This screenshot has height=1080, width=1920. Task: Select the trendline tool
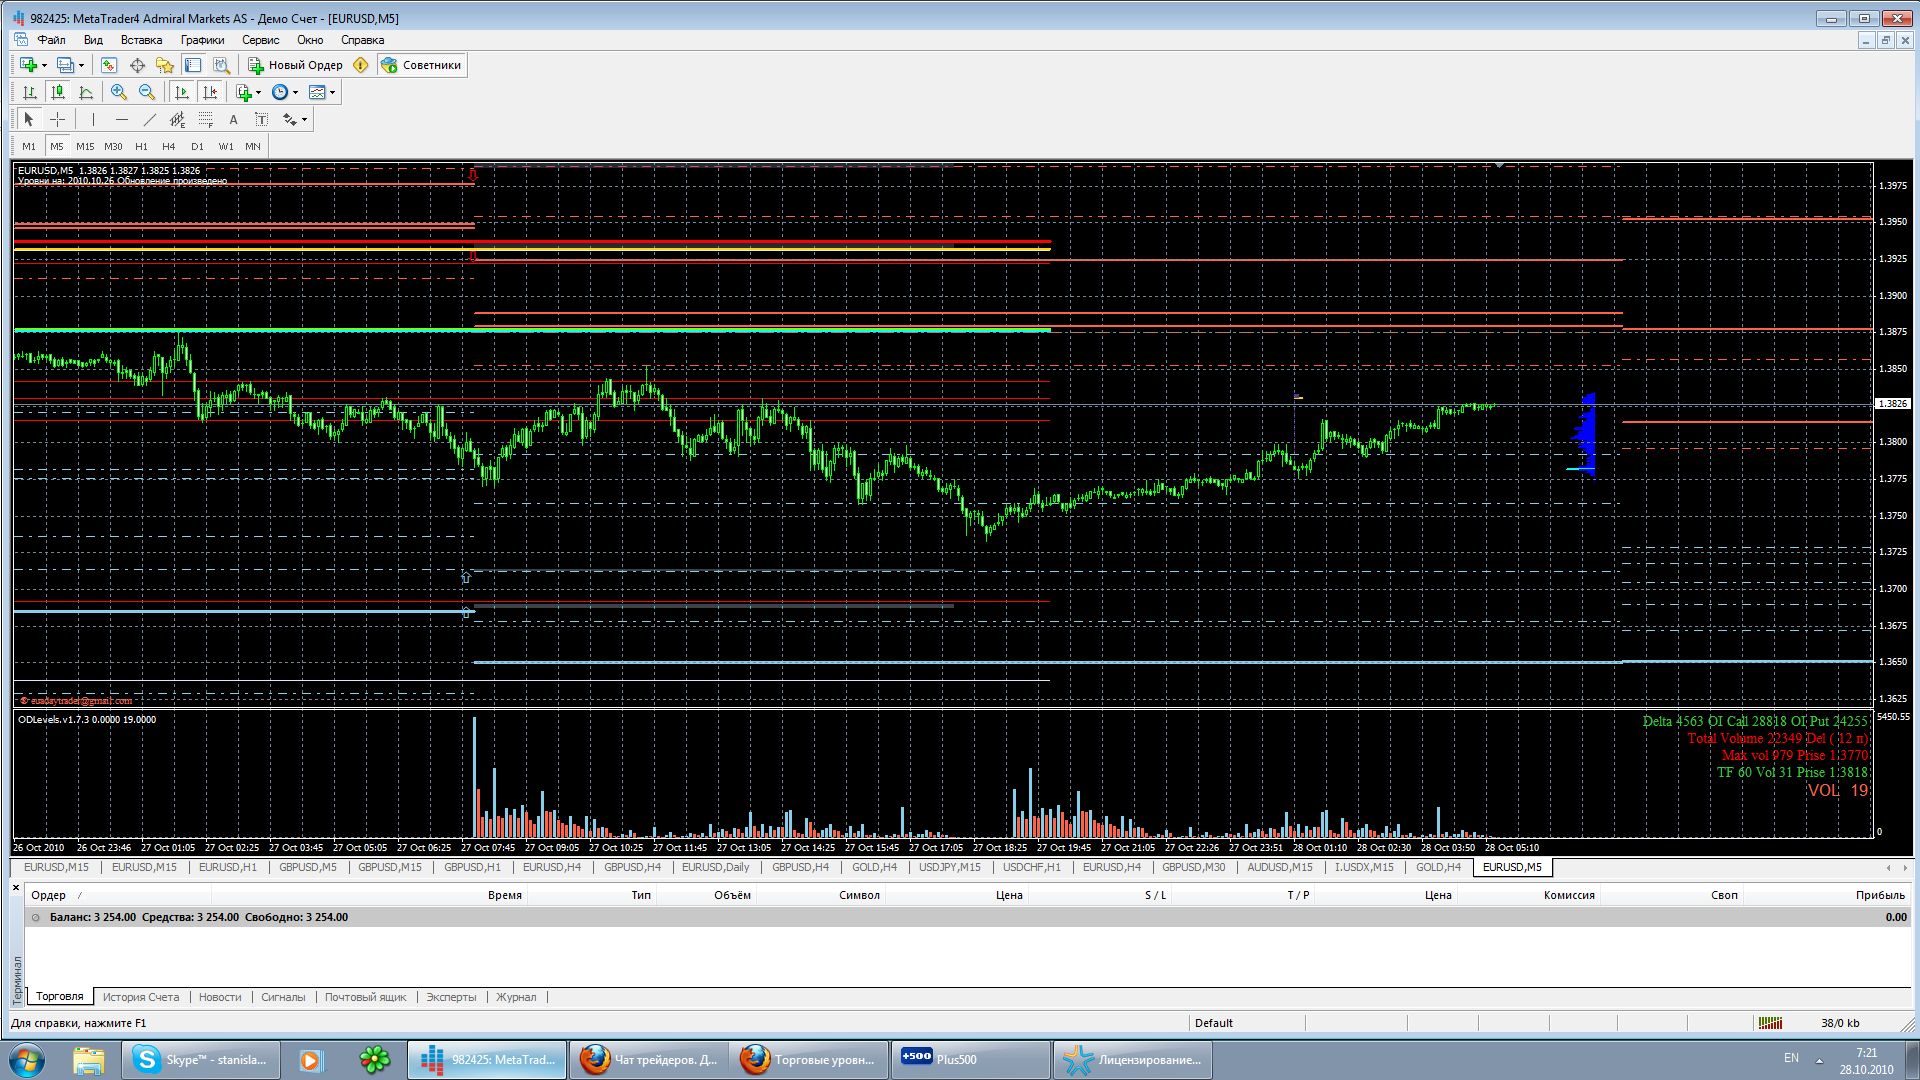(x=149, y=119)
